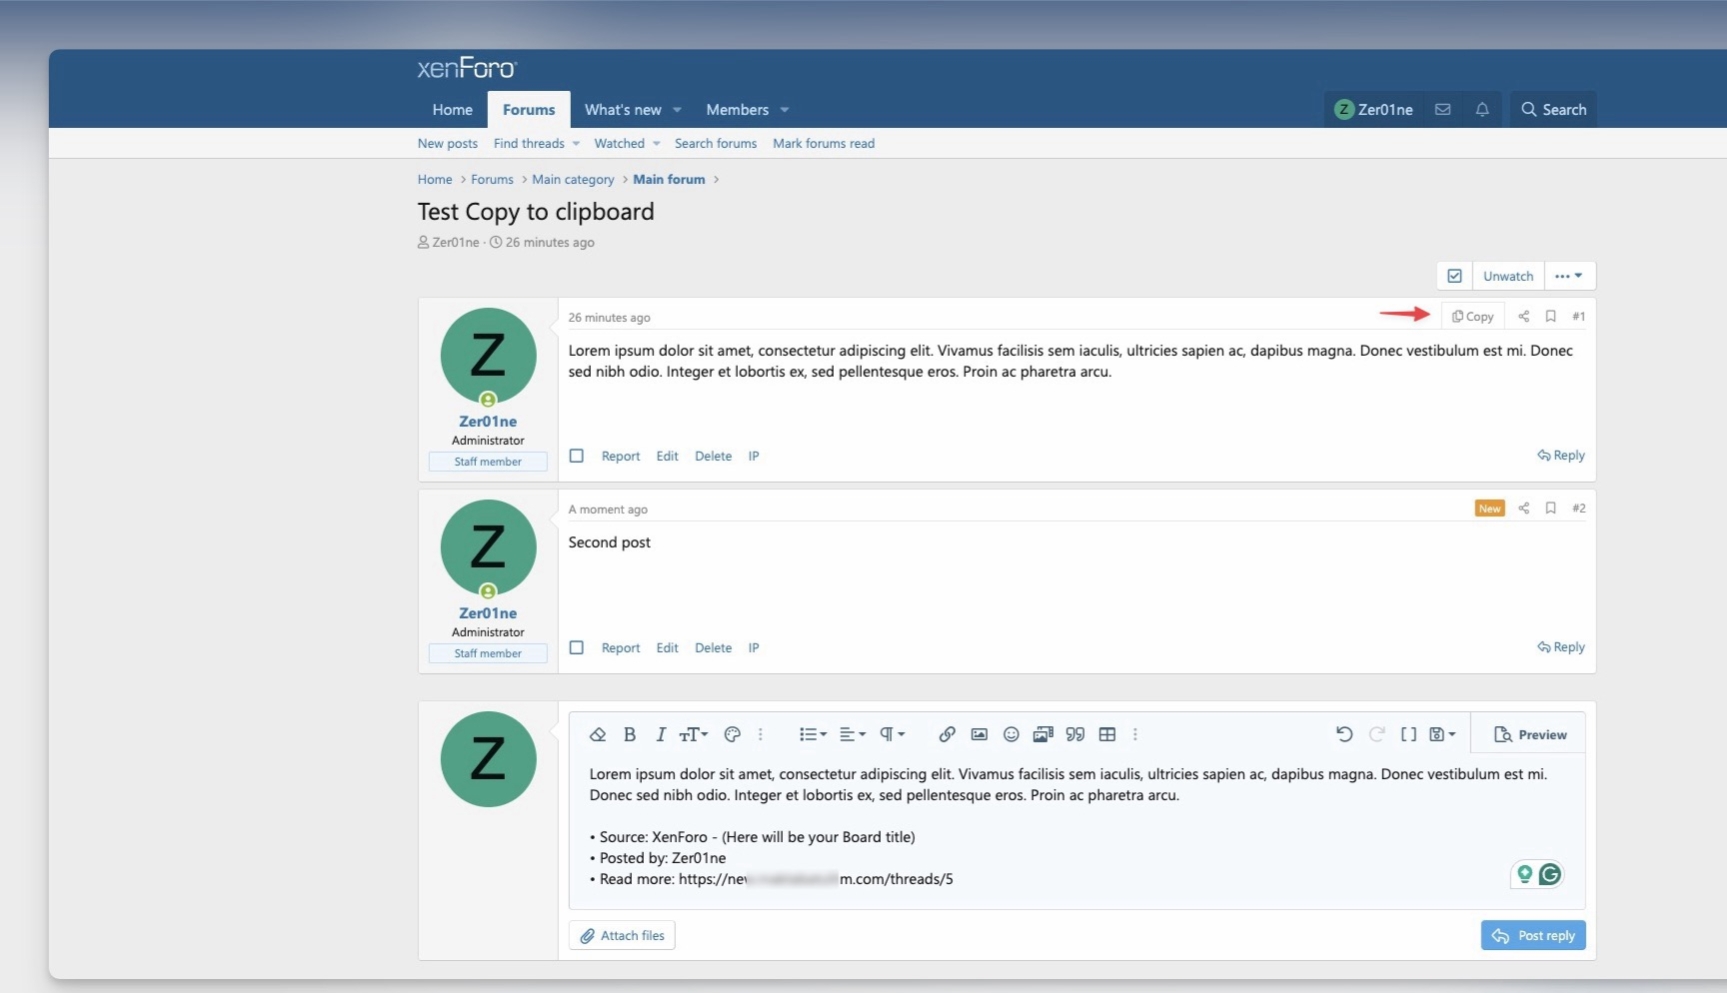Open the smilies emoji picker
The height and width of the screenshot is (993, 1727).
click(1011, 734)
